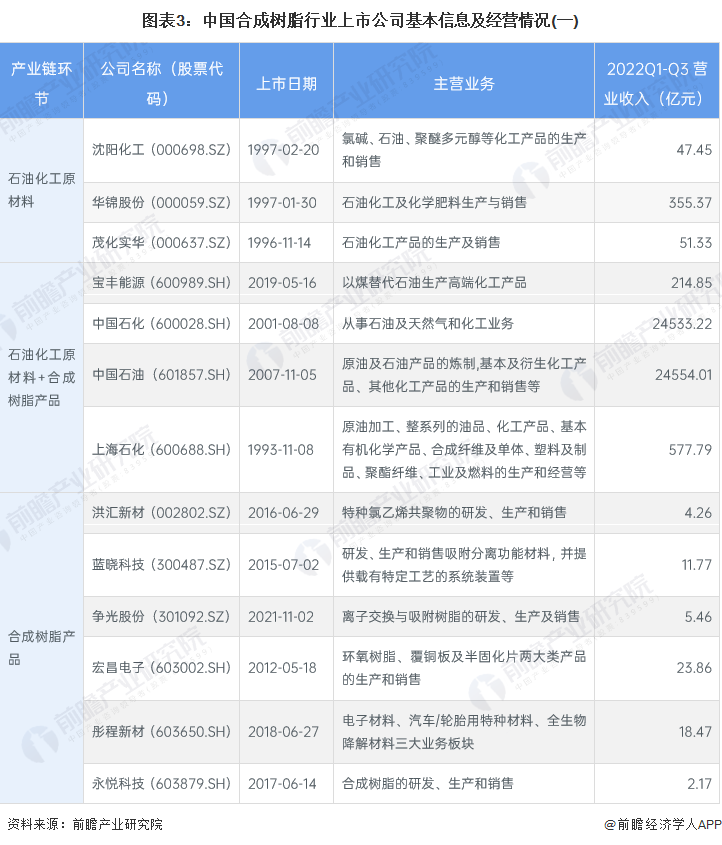Click company cell 上海石化（600688.SH）

(x=161, y=449)
